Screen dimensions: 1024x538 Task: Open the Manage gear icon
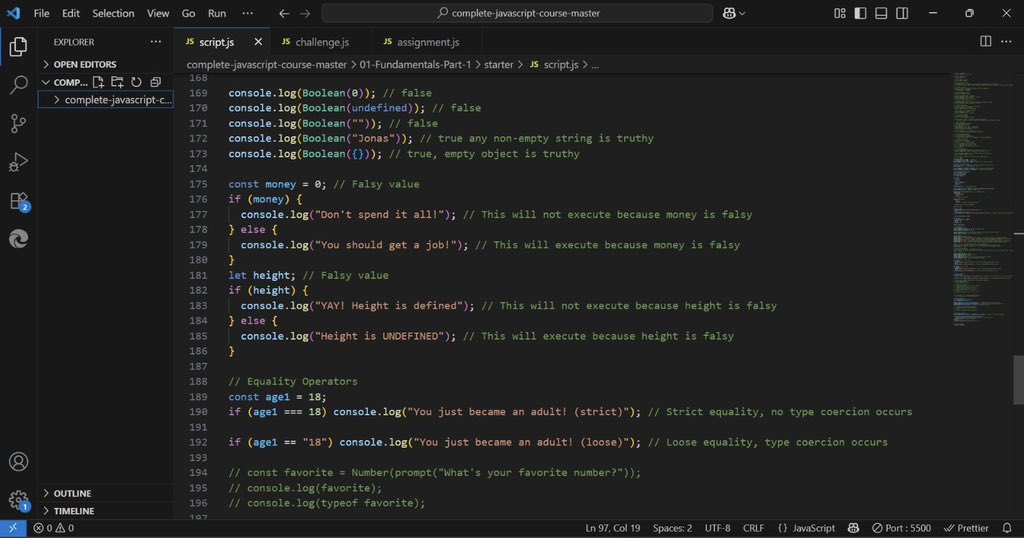[18, 500]
